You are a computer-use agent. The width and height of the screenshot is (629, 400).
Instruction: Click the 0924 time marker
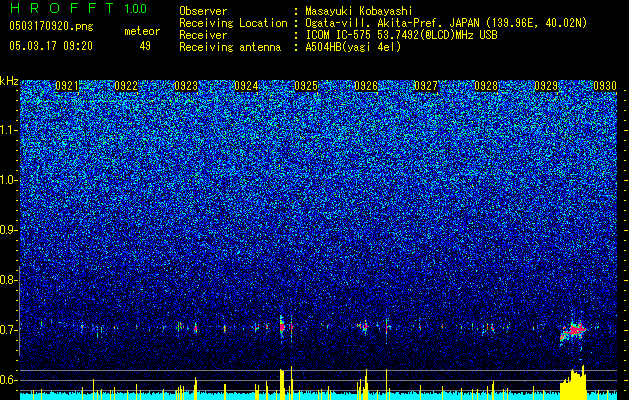(x=246, y=86)
